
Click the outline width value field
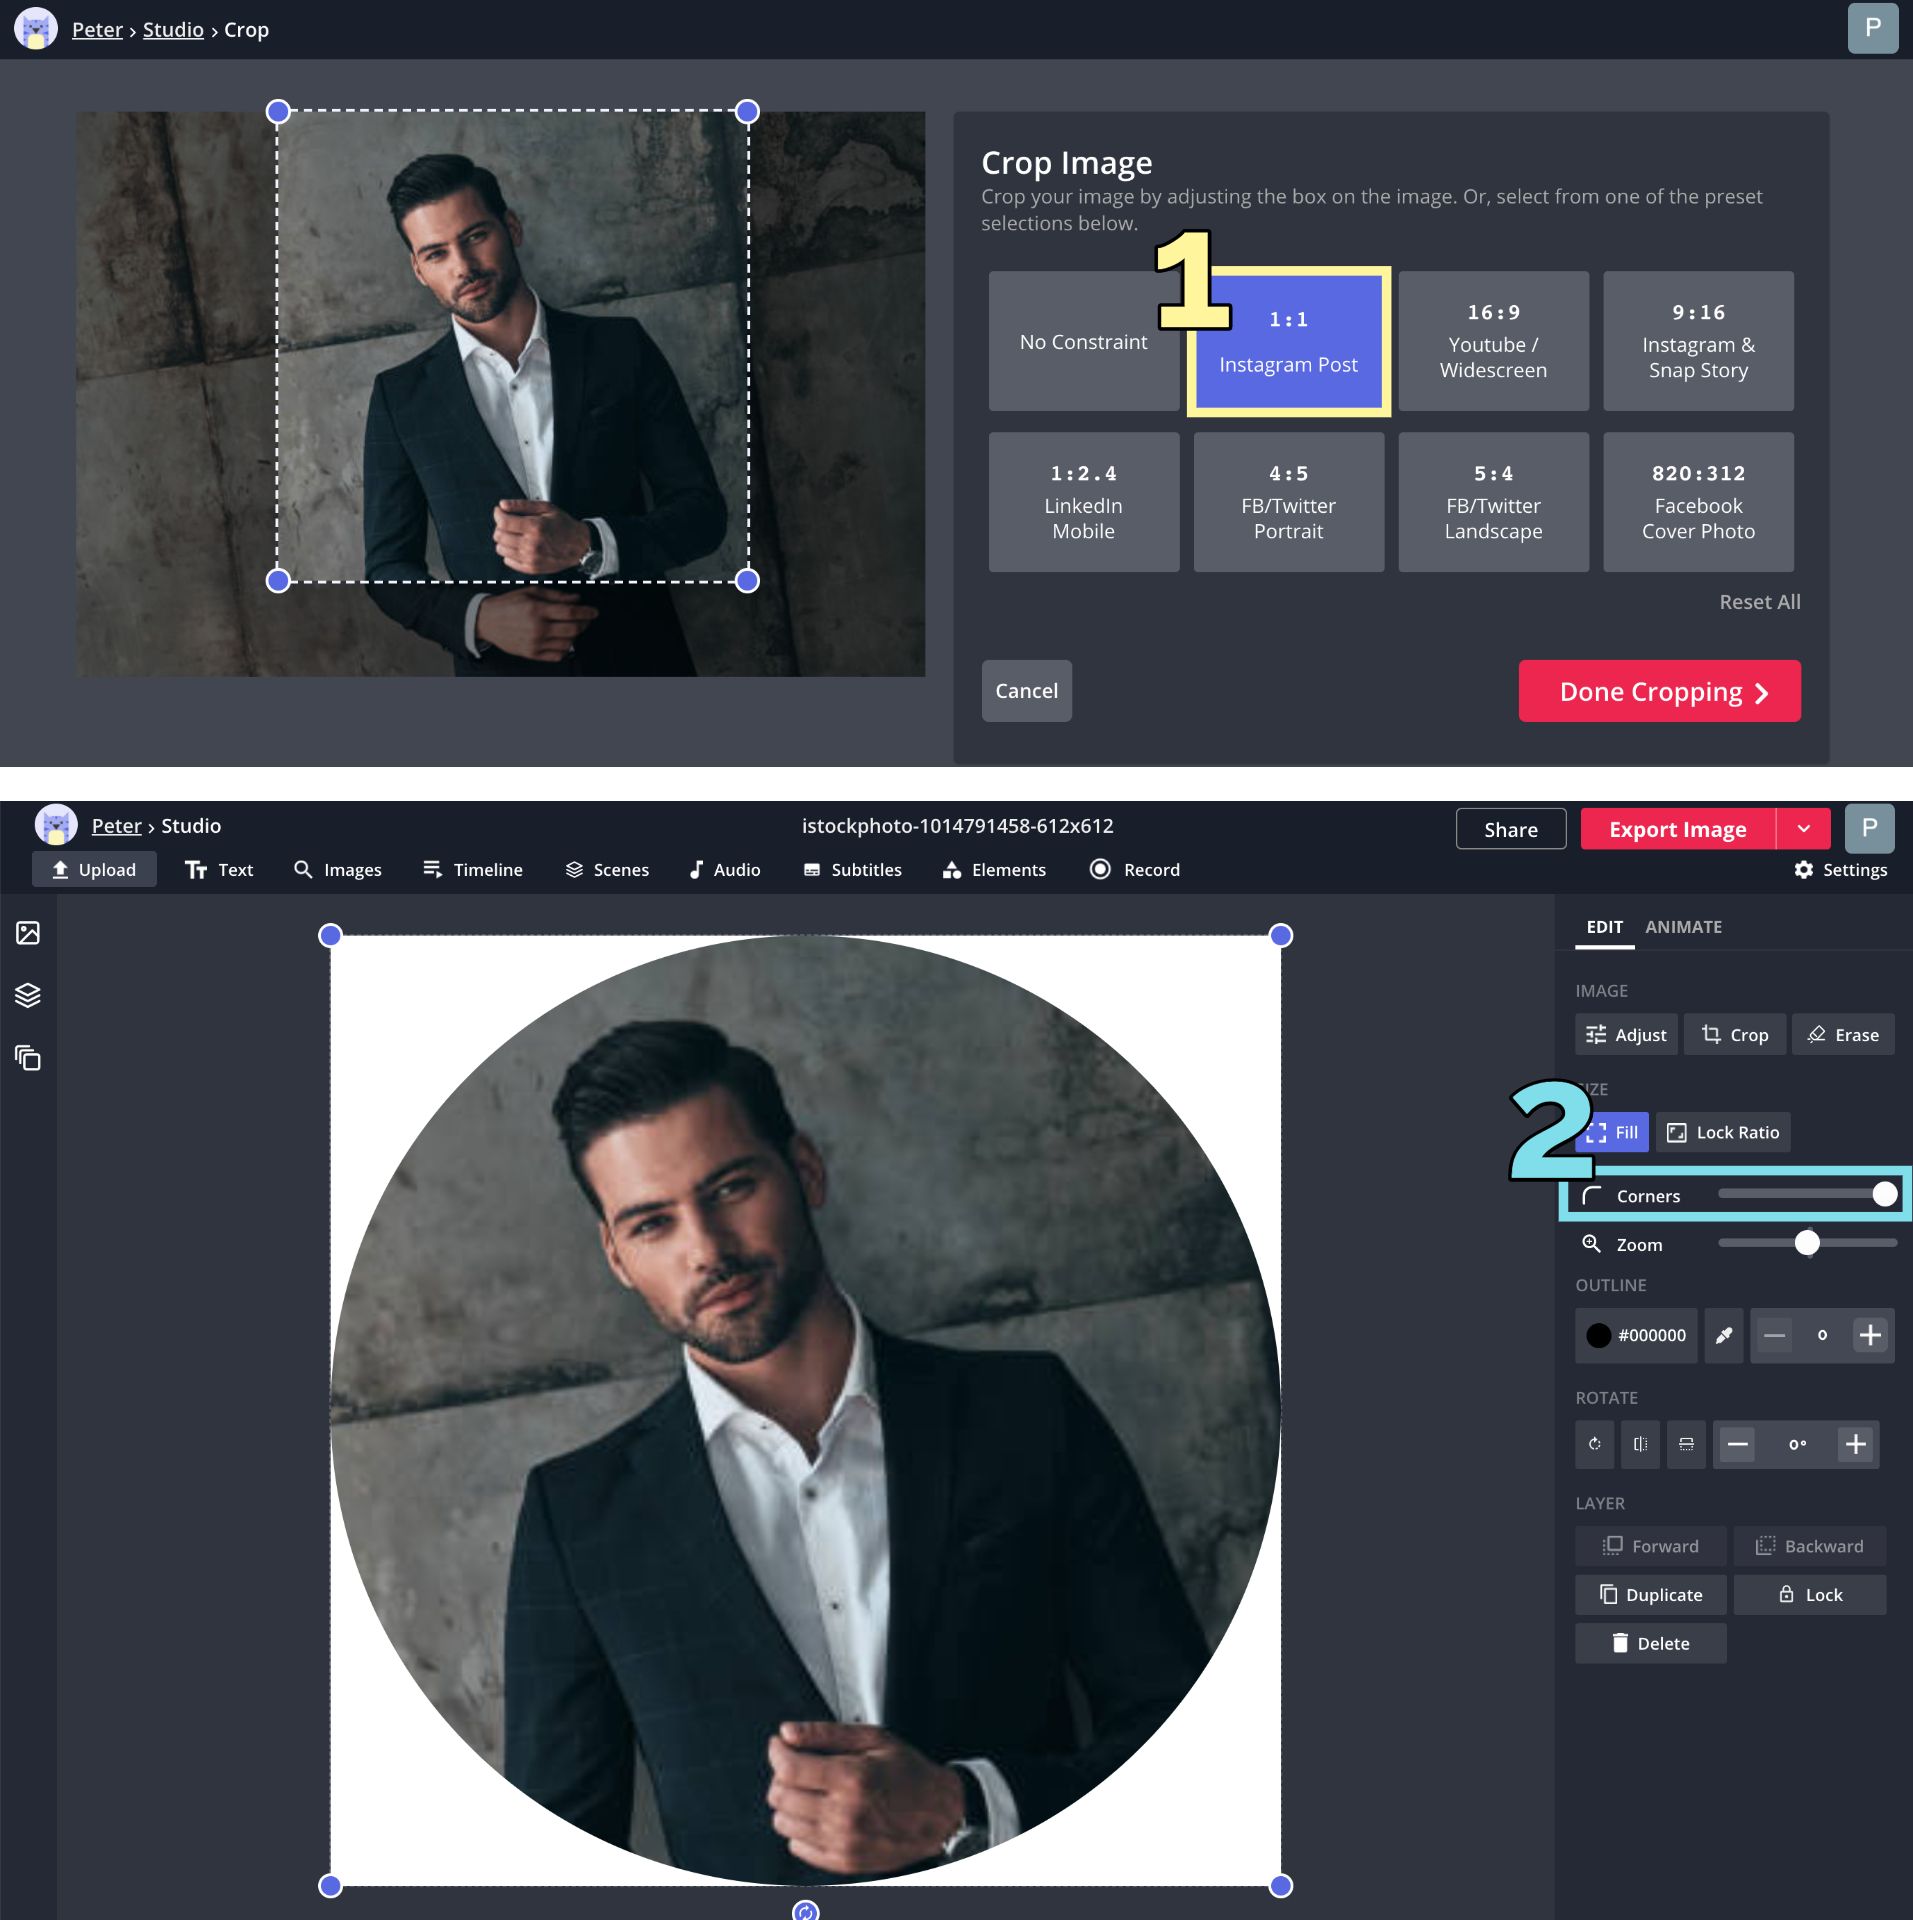[x=1822, y=1335]
